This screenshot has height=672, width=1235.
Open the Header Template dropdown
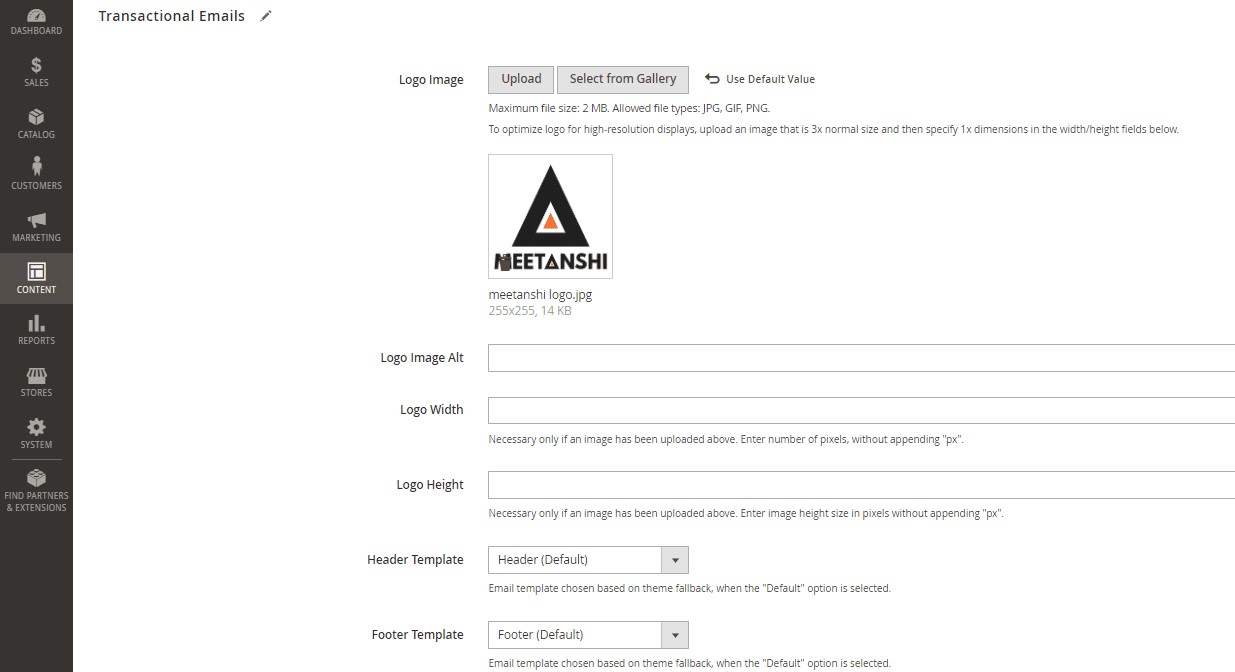[587, 560]
